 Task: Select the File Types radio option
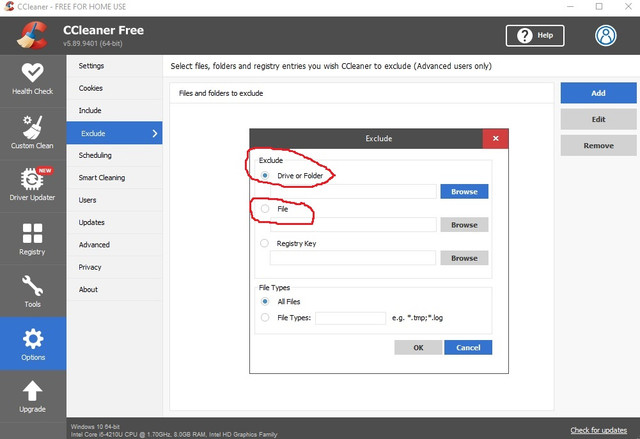(x=265, y=317)
